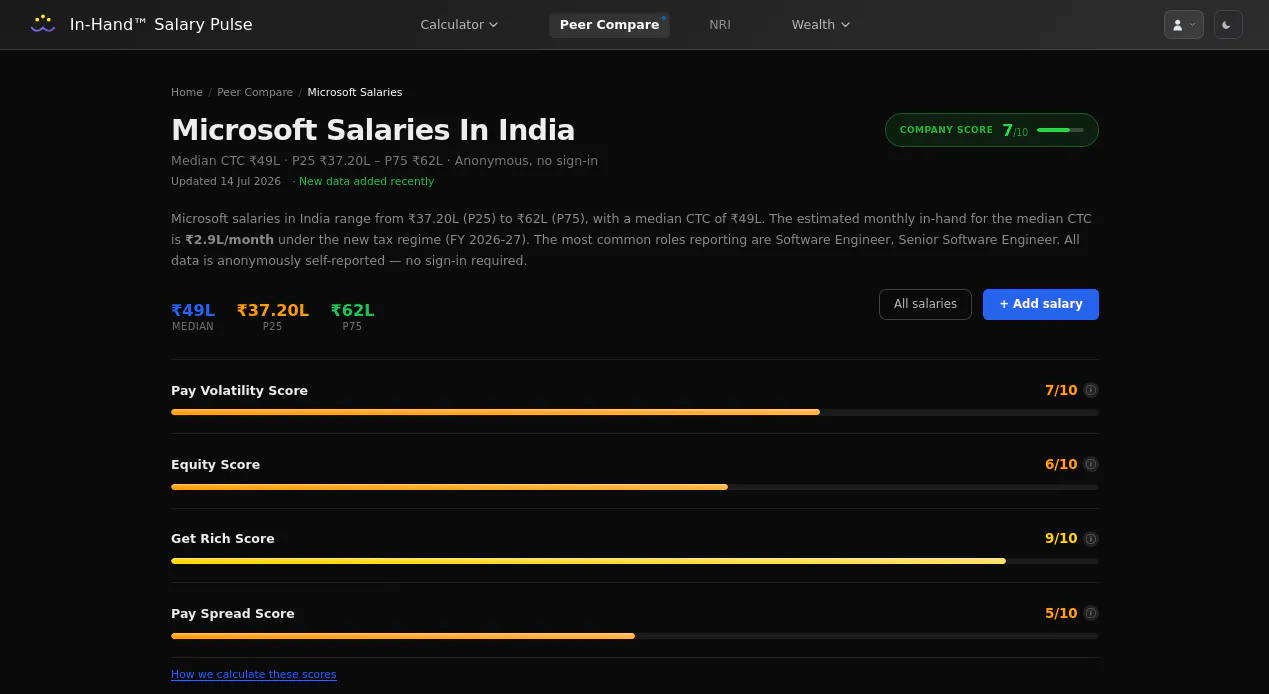
Task: Click the Microsoft Salaries In India heading
Action: pos(373,130)
